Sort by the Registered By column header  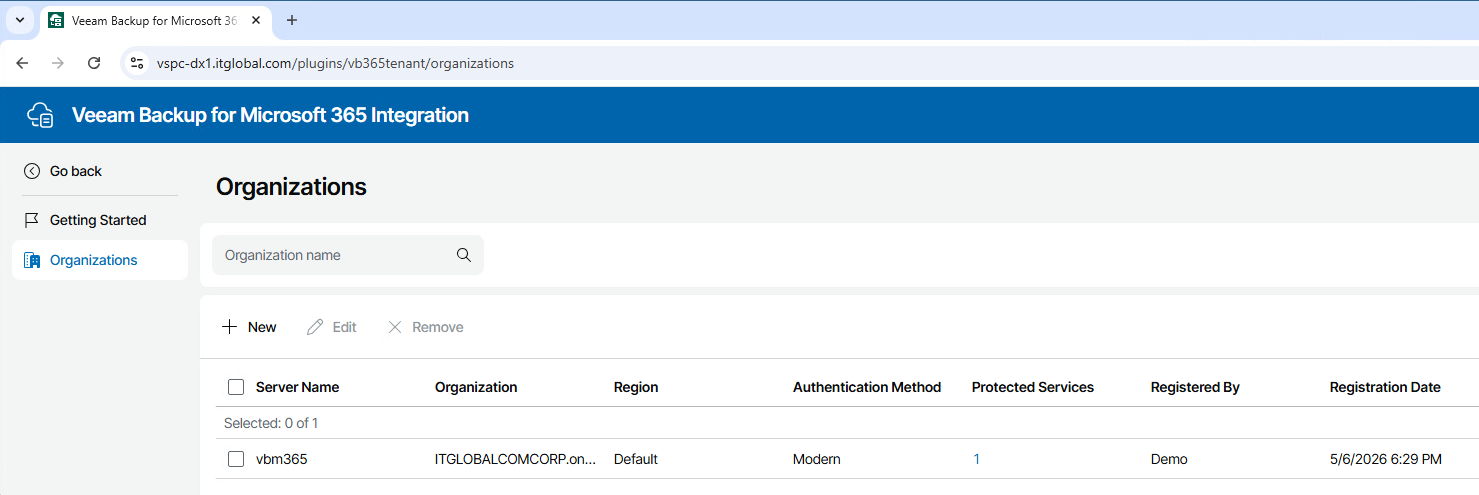tap(1195, 387)
